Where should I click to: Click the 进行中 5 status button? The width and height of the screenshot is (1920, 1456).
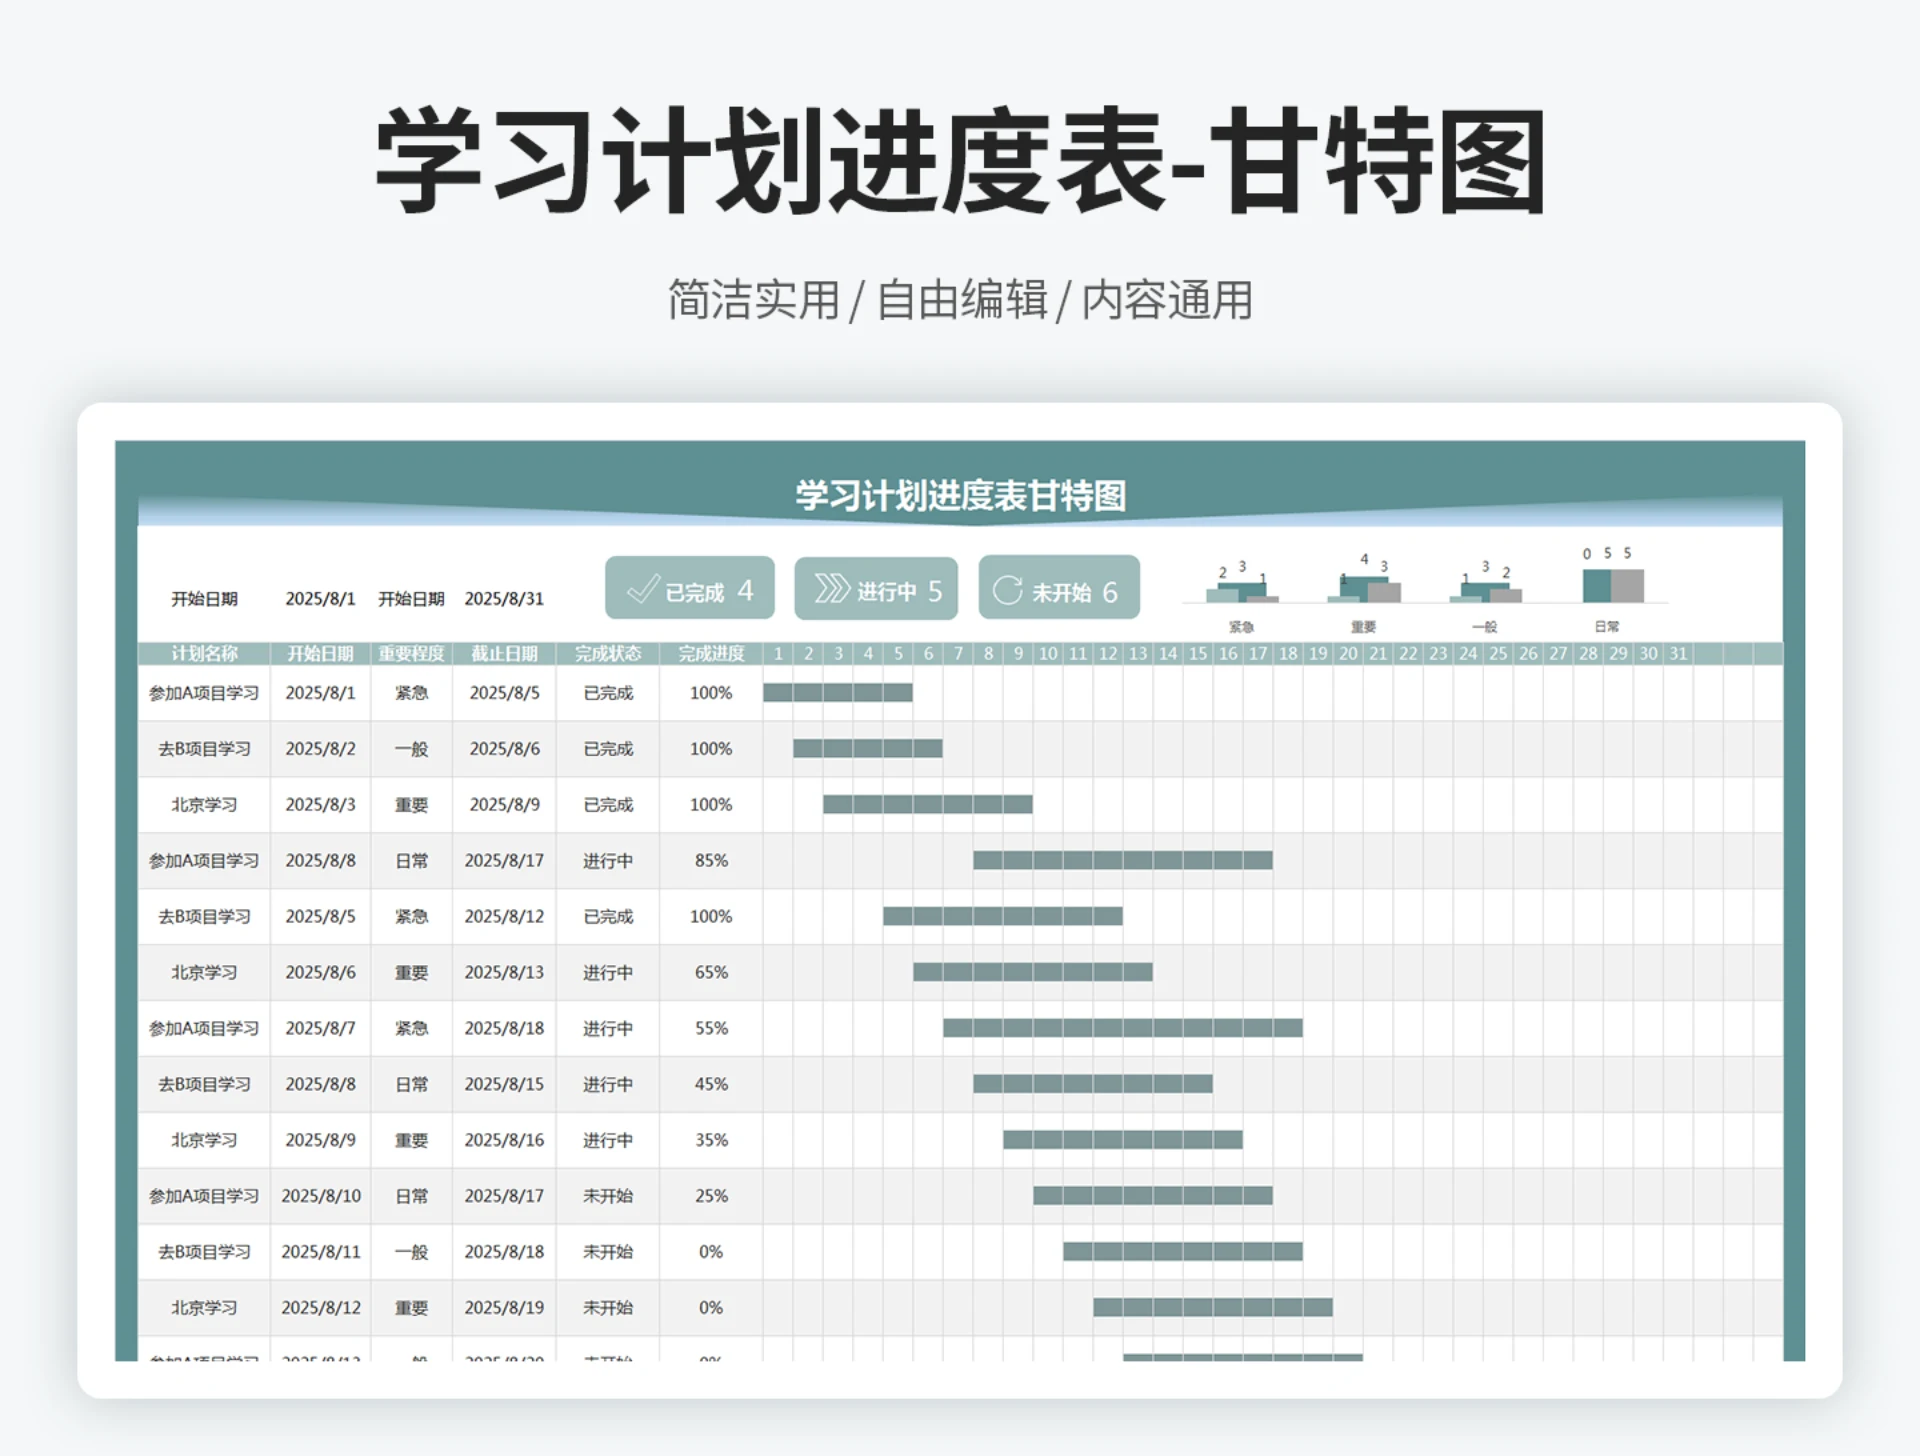click(876, 589)
